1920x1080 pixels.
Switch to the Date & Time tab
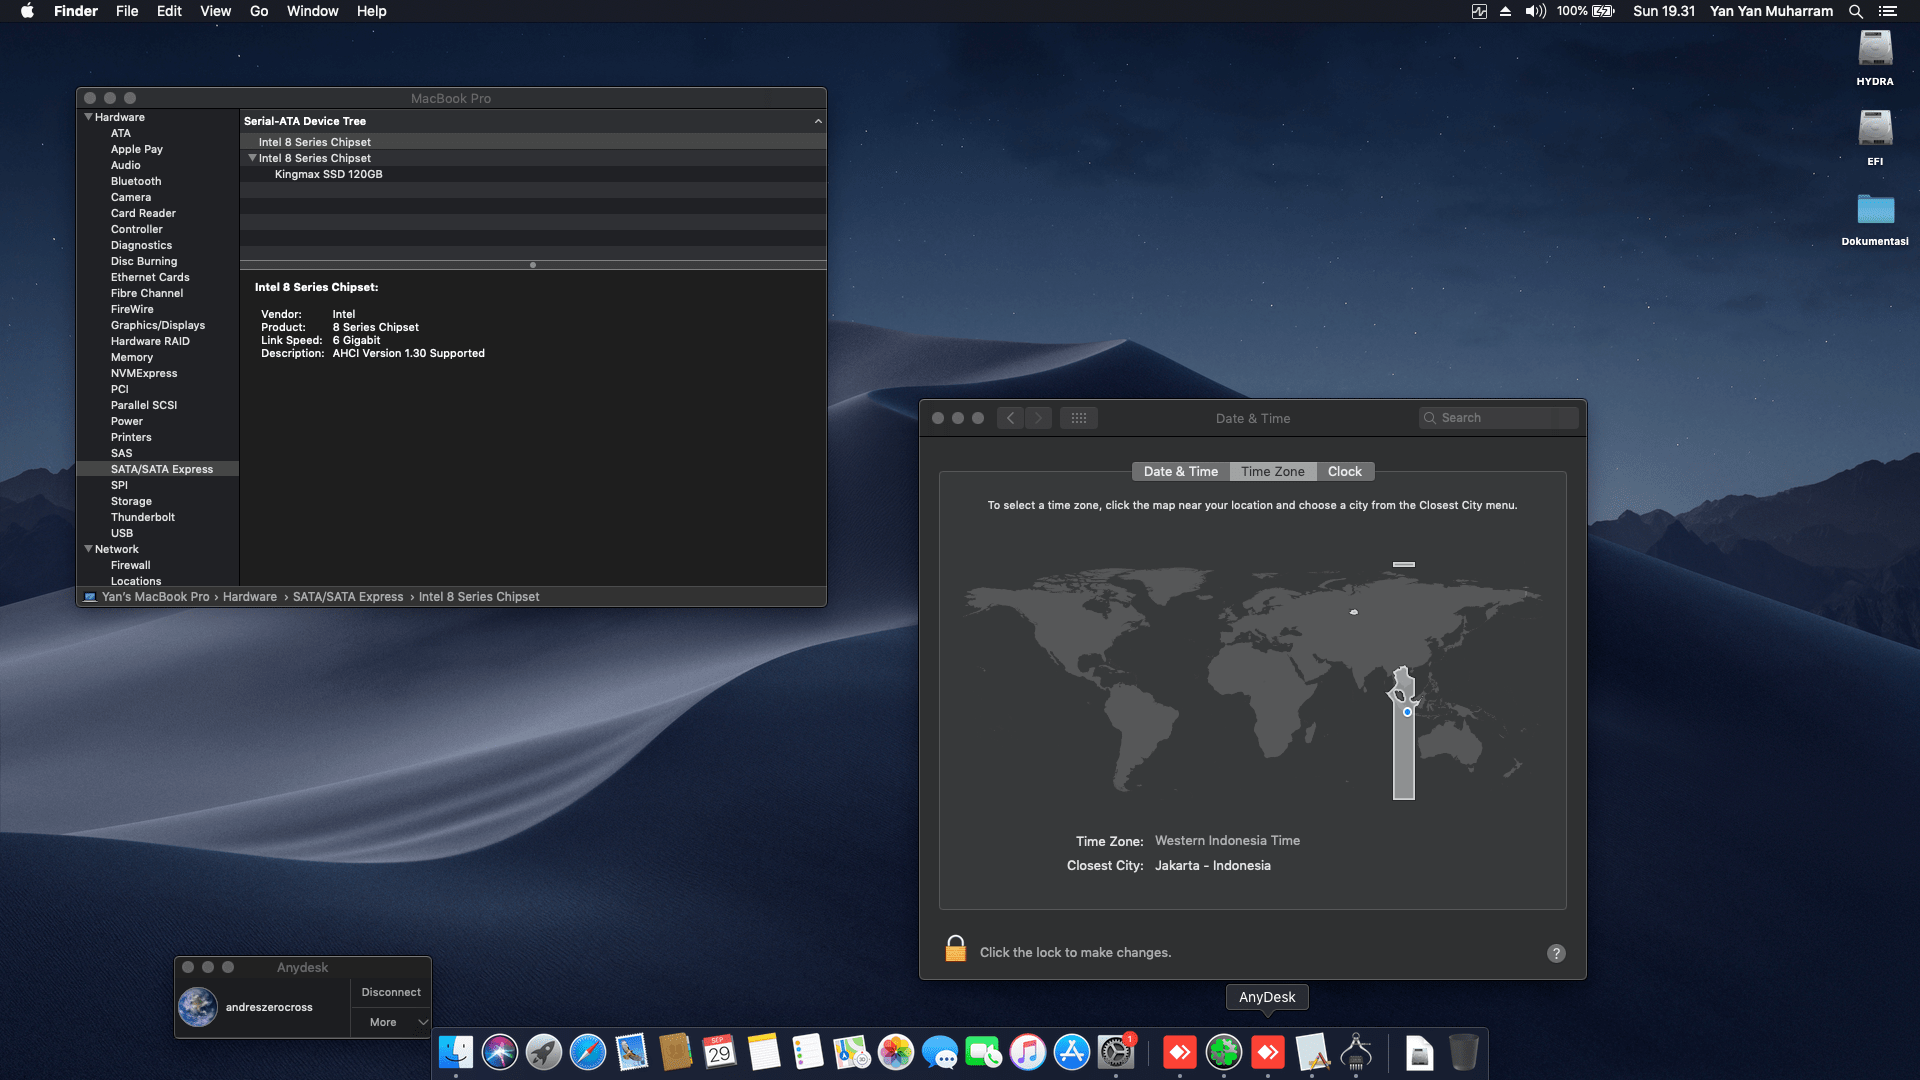point(1180,471)
